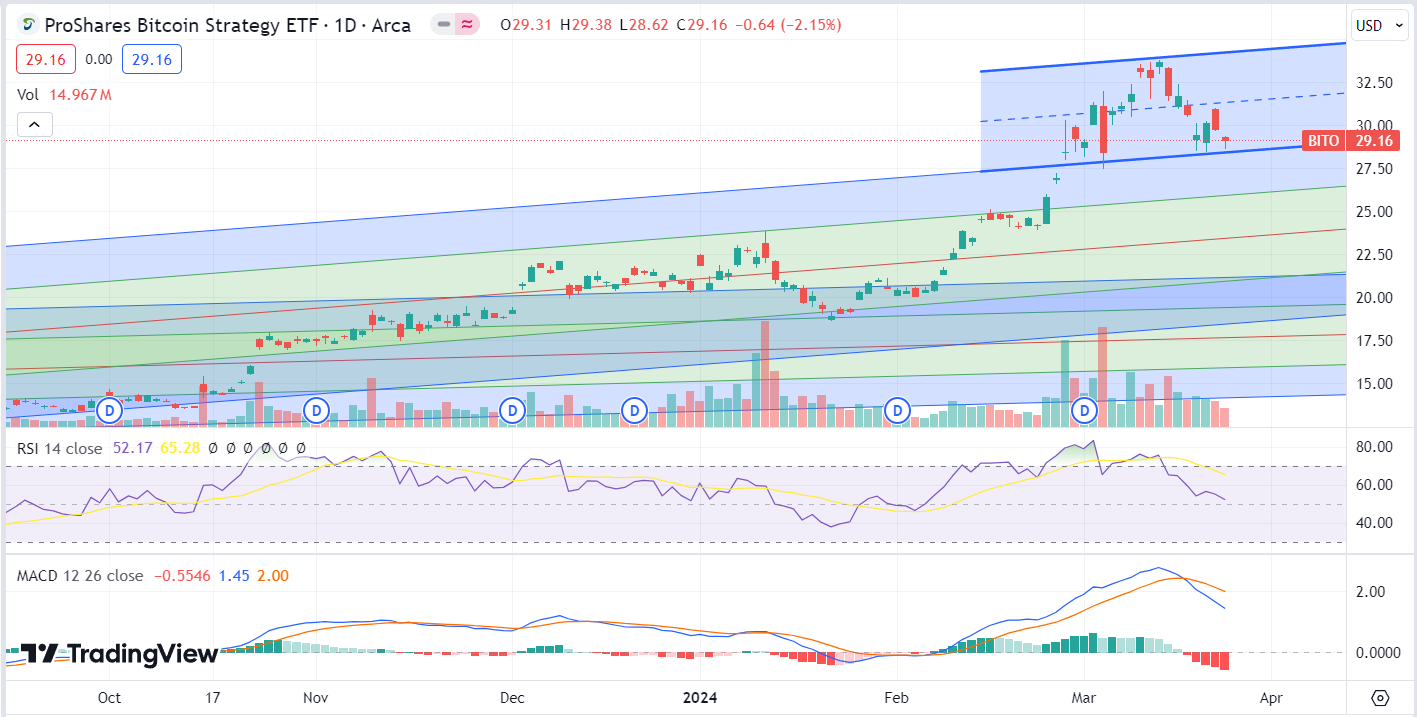1417x717 pixels.
Task: Click the red 29.16 sell price button
Action: pyautogui.click(x=46, y=59)
